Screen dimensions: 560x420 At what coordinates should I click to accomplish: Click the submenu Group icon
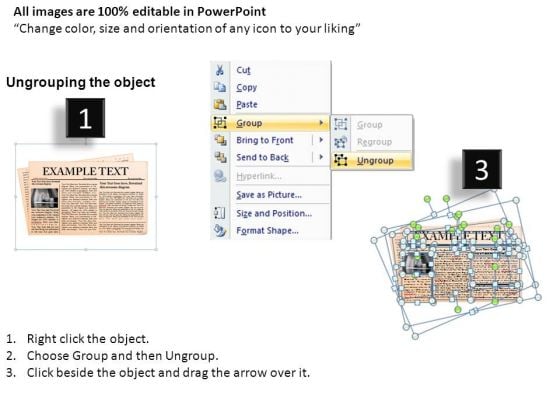pos(340,124)
